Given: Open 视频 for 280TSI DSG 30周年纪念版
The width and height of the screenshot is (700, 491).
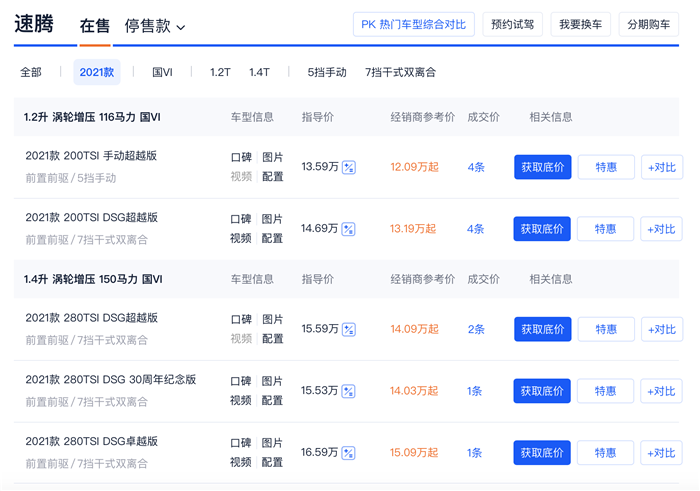Looking at the screenshot, I should (x=241, y=400).
